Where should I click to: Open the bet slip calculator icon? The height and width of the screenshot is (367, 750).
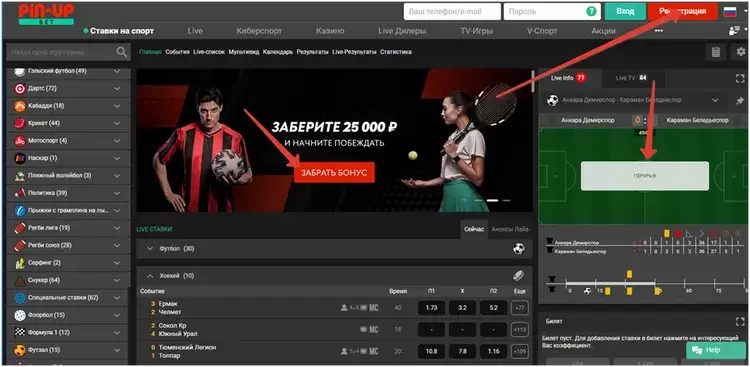(x=716, y=52)
